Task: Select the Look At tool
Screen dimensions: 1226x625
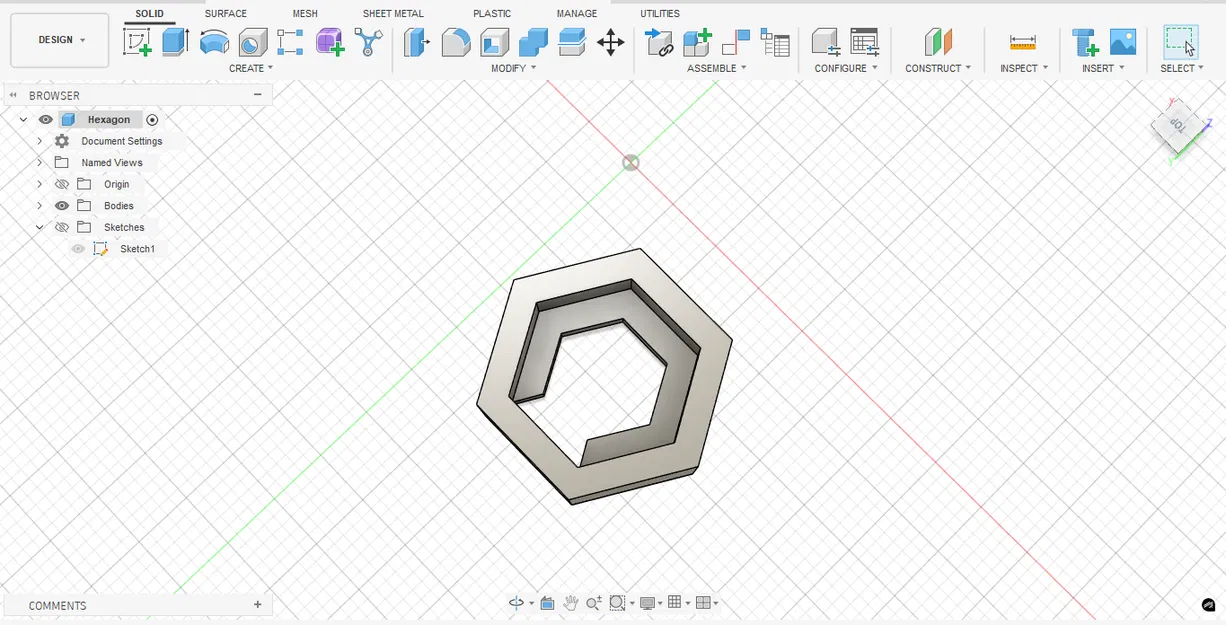Action: (x=547, y=603)
